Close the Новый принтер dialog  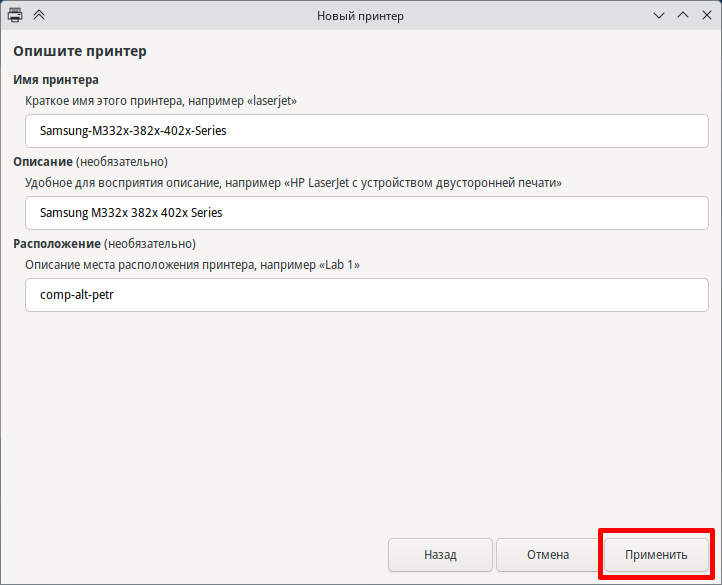click(707, 15)
